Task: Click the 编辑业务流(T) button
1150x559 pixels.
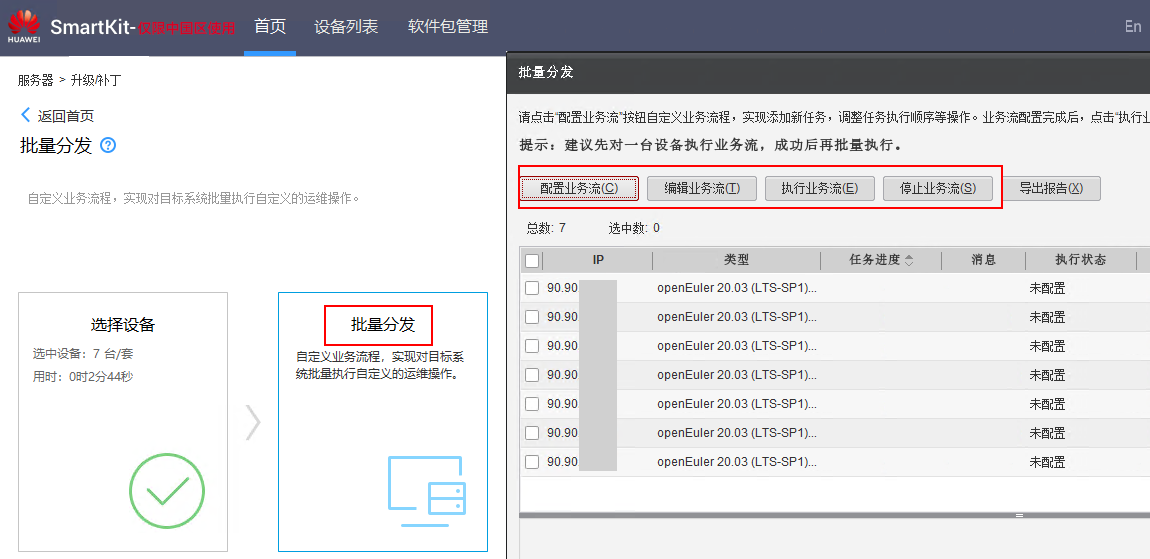Action: tap(702, 188)
